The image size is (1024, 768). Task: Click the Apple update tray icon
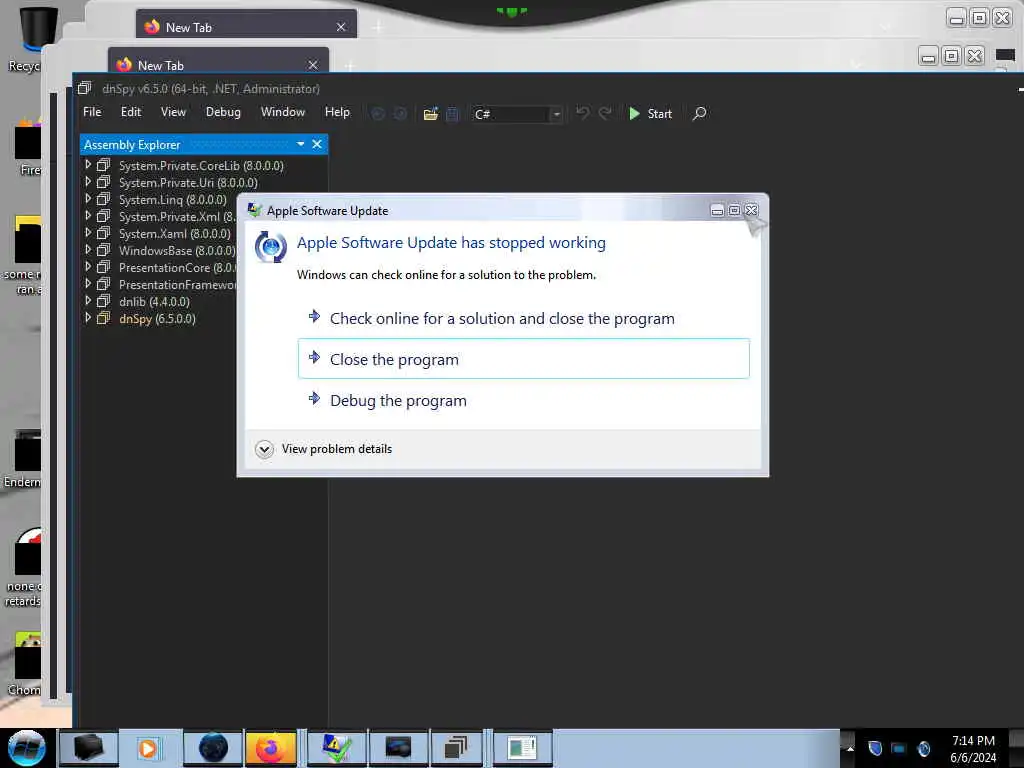tap(923, 748)
